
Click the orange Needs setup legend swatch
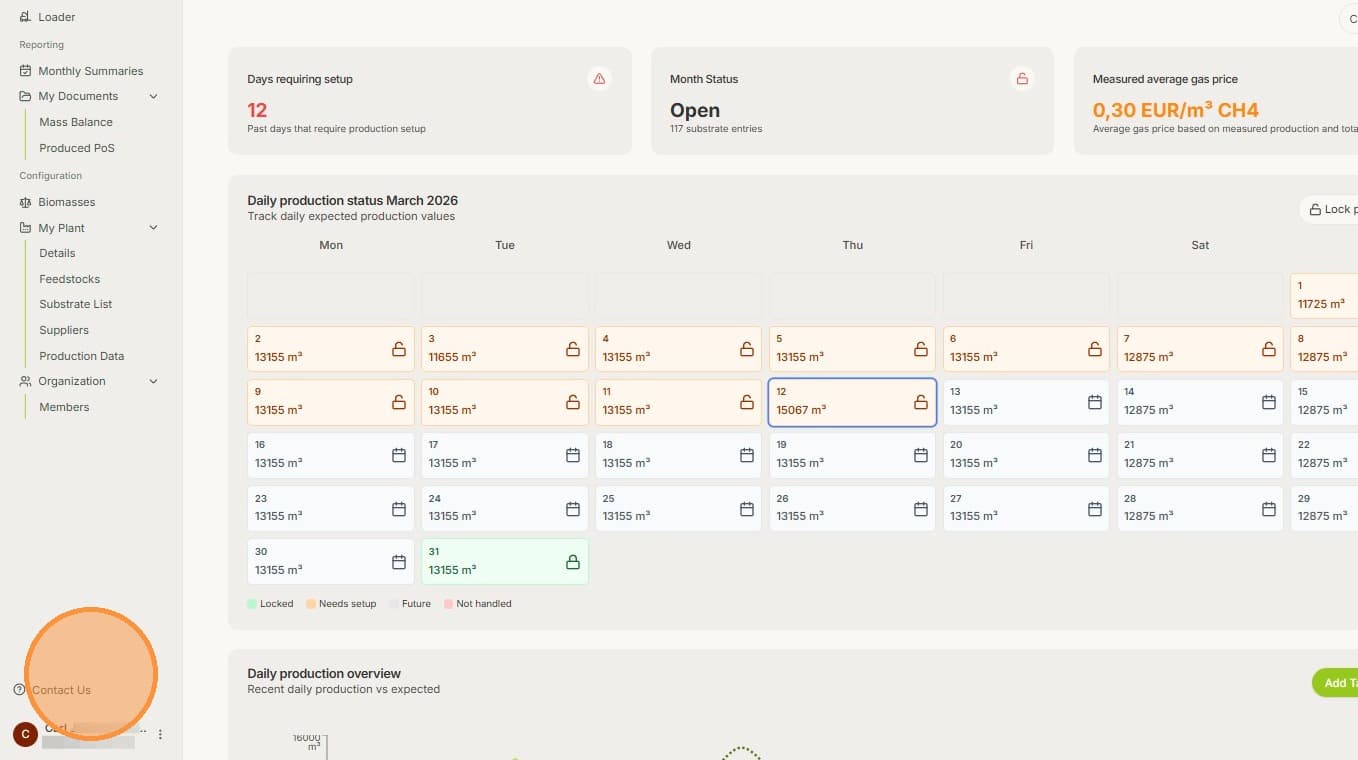[x=311, y=604]
